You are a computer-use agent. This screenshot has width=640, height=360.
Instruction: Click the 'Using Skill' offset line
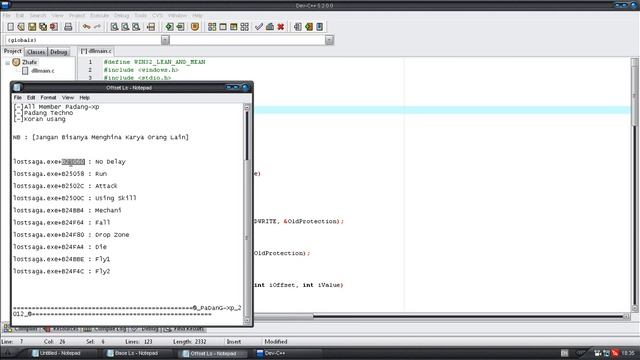(75, 198)
